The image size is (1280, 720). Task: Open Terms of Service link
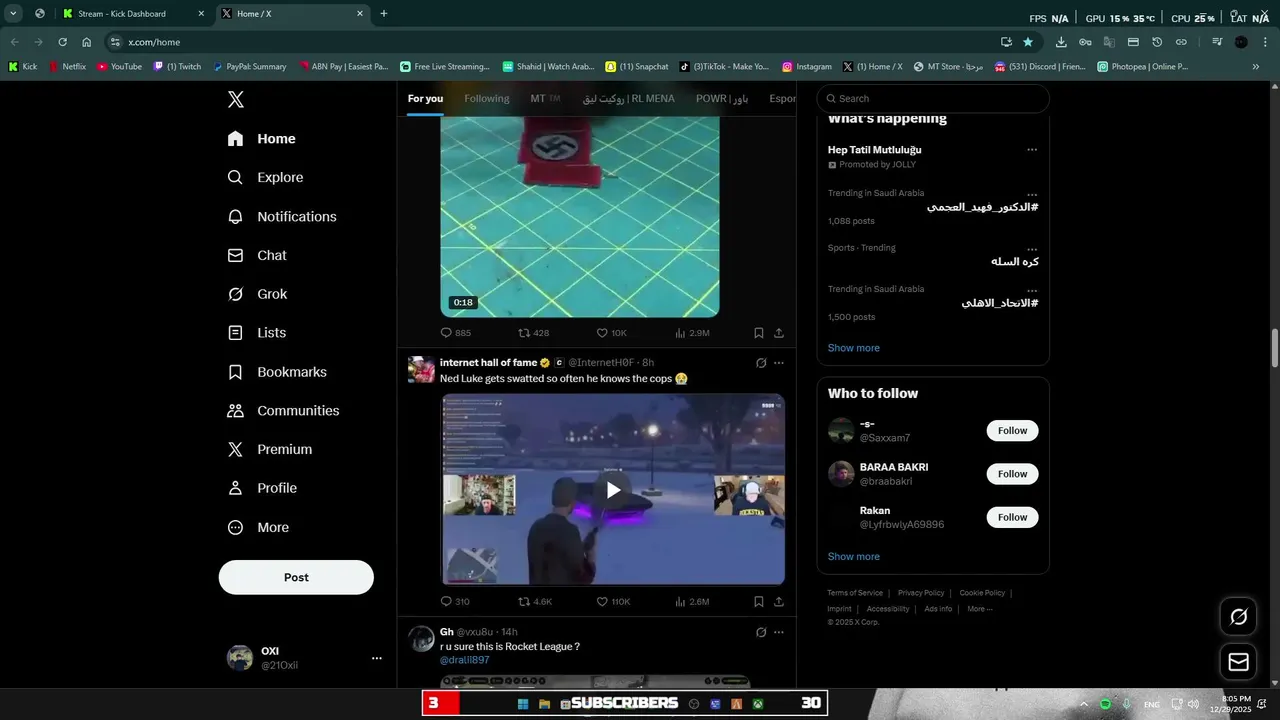855,593
